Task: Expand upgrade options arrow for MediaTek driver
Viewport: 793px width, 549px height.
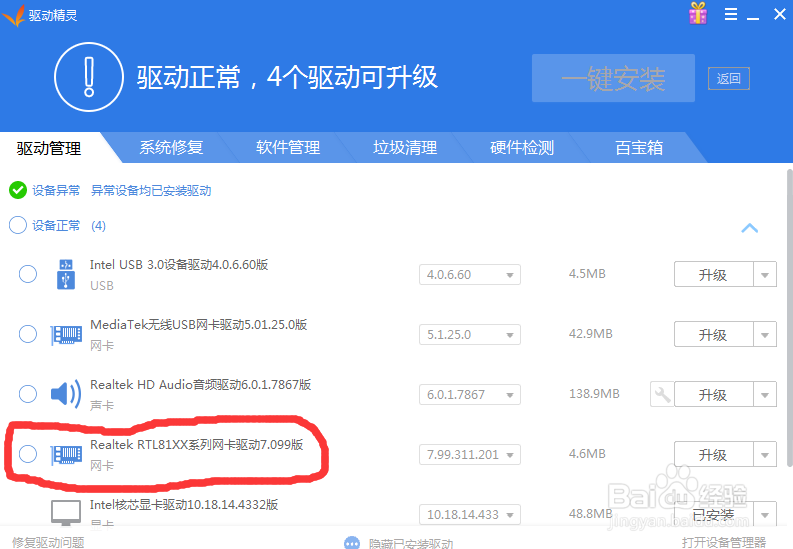Action: tap(765, 334)
